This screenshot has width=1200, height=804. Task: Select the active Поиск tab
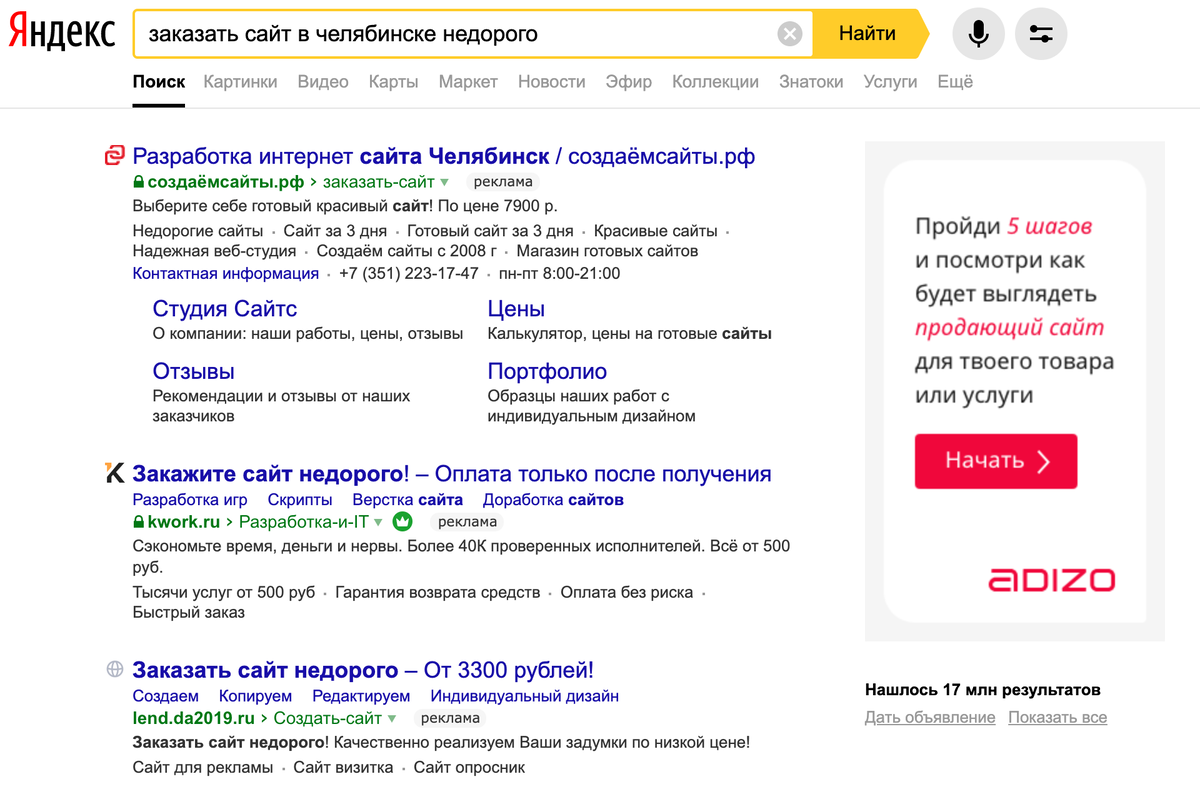[x=159, y=82]
